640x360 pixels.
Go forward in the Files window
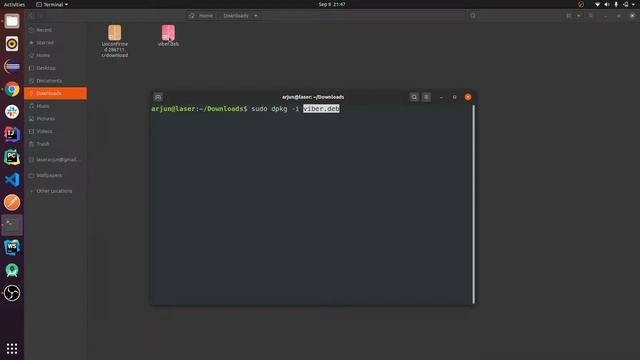pyautogui.click(x=41, y=16)
